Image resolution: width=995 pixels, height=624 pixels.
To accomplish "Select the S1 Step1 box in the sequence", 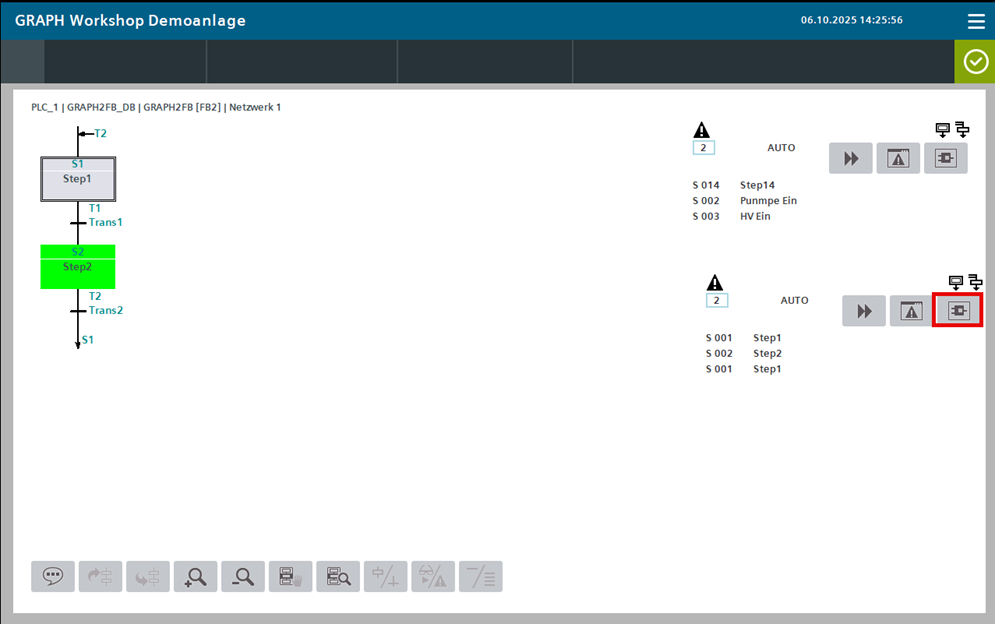I will [x=78, y=179].
